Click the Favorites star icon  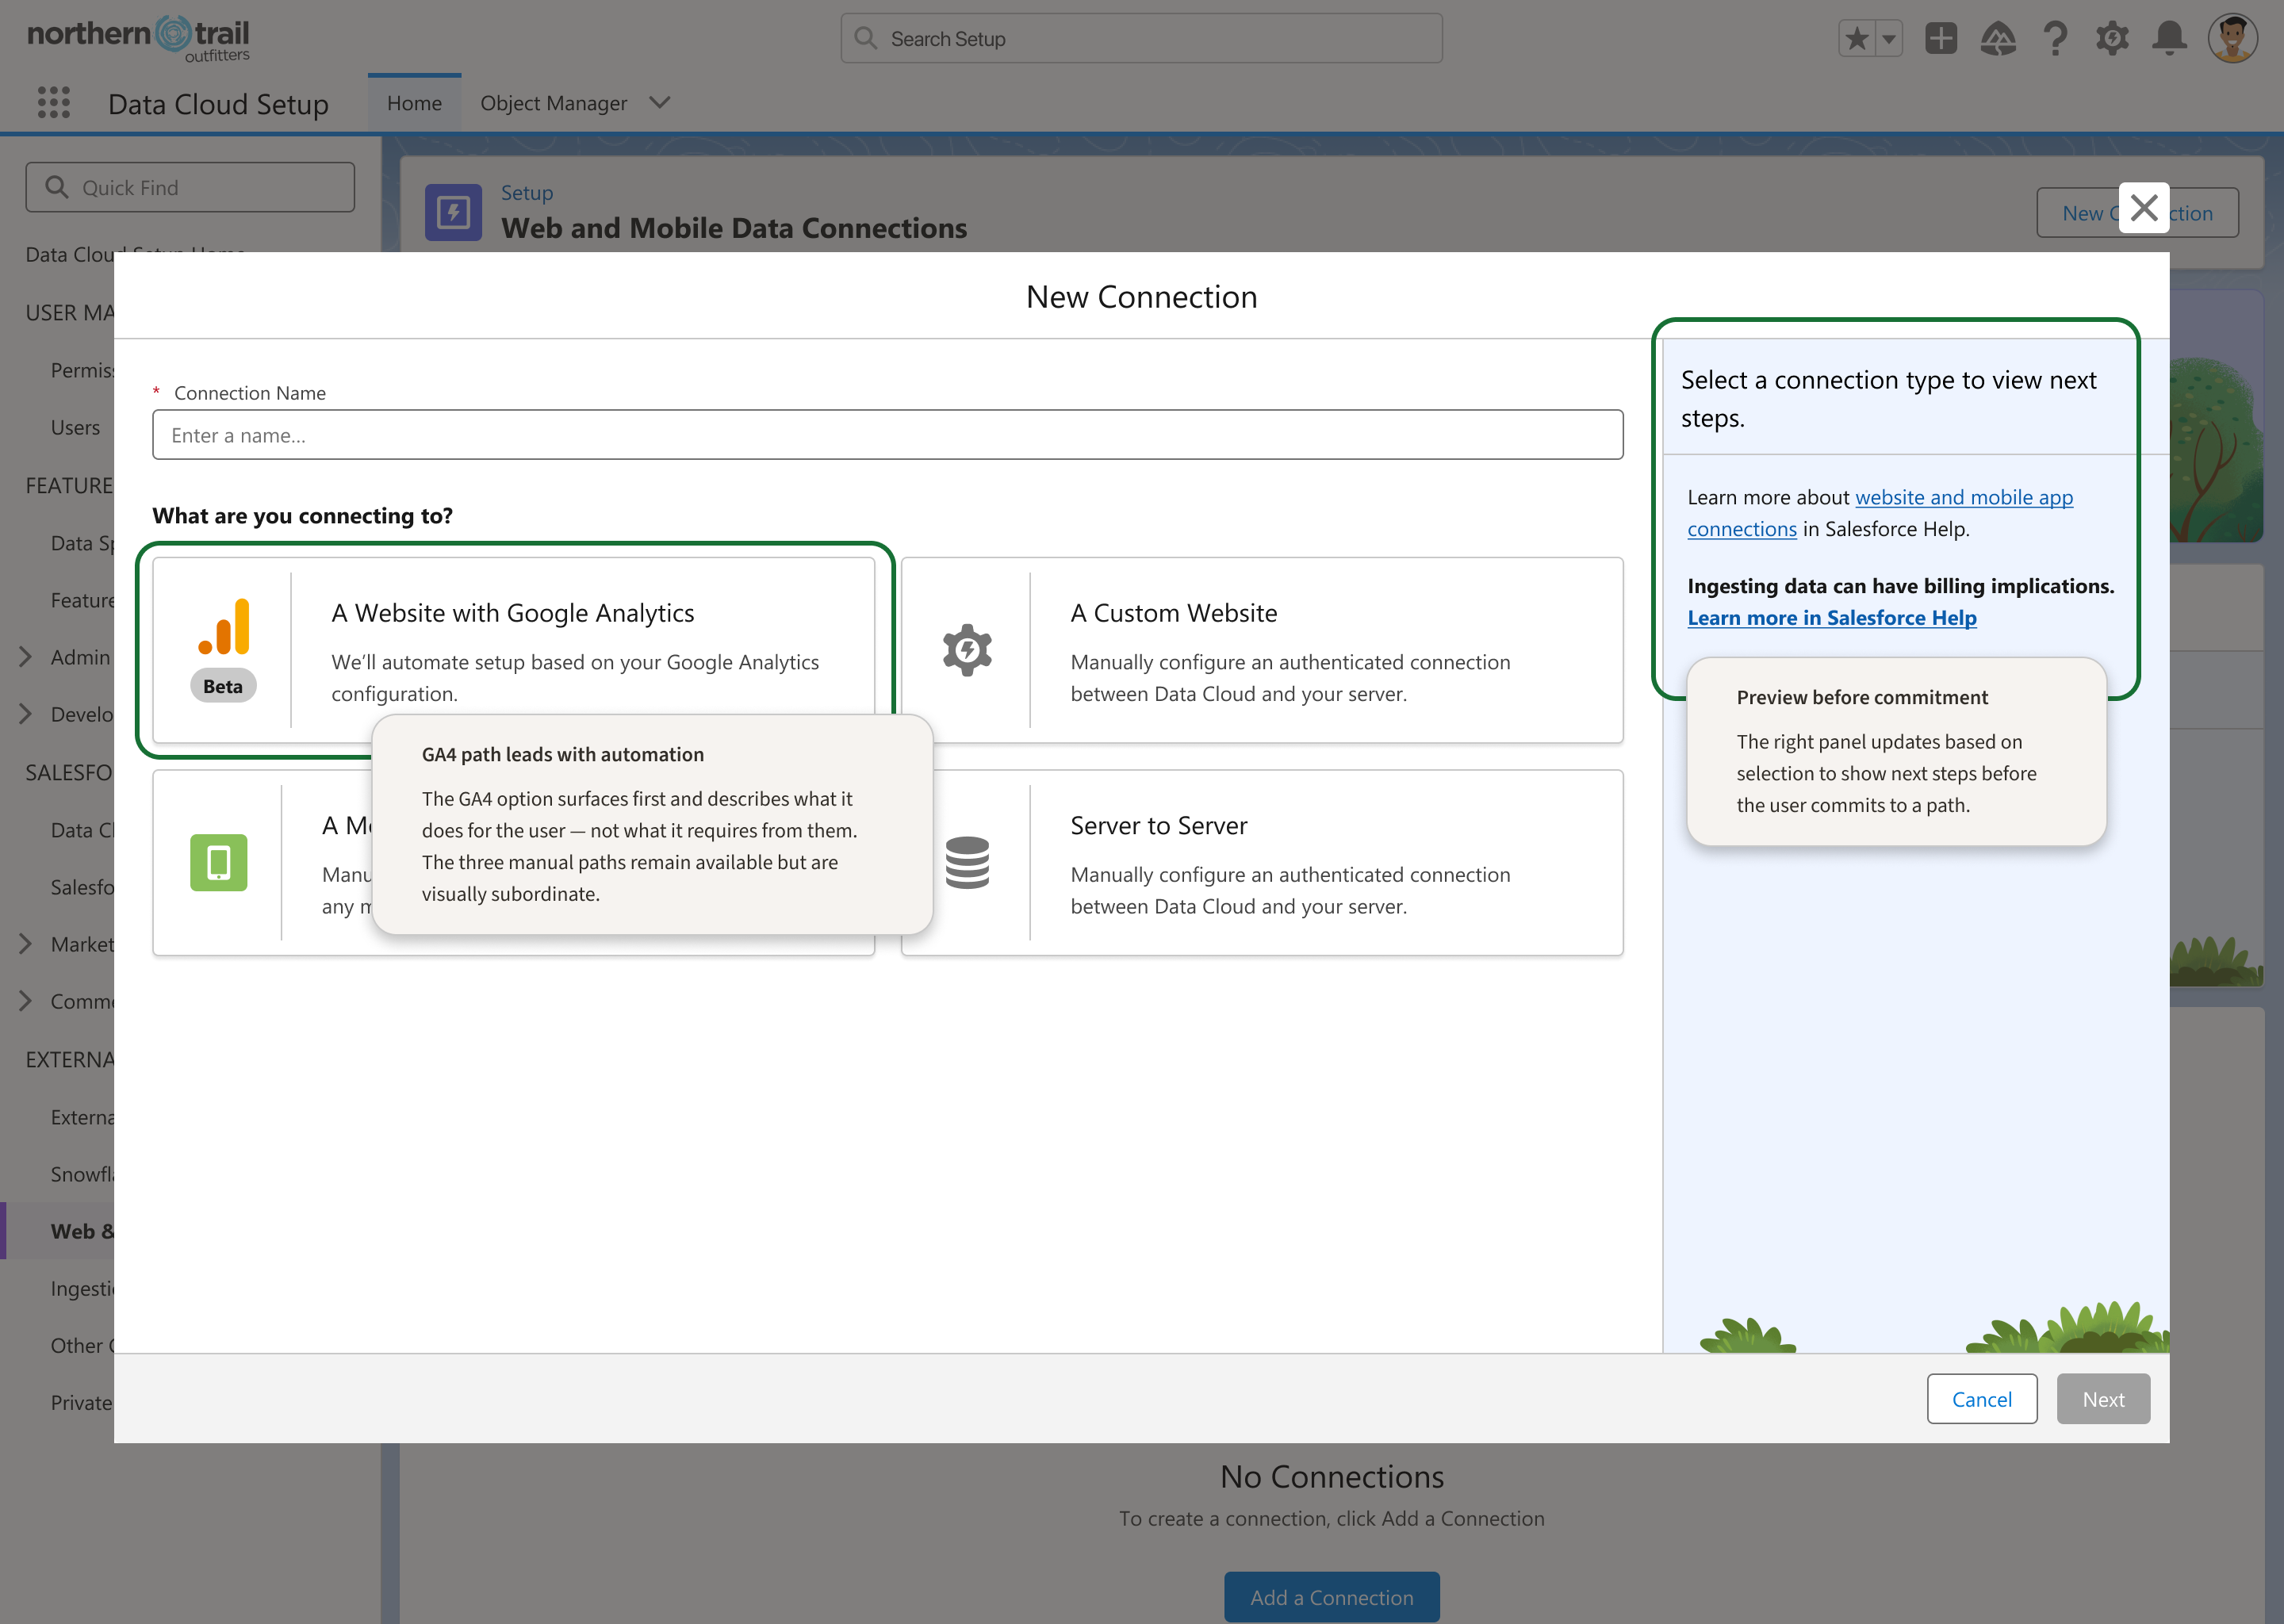pyautogui.click(x=1857, y=39)
